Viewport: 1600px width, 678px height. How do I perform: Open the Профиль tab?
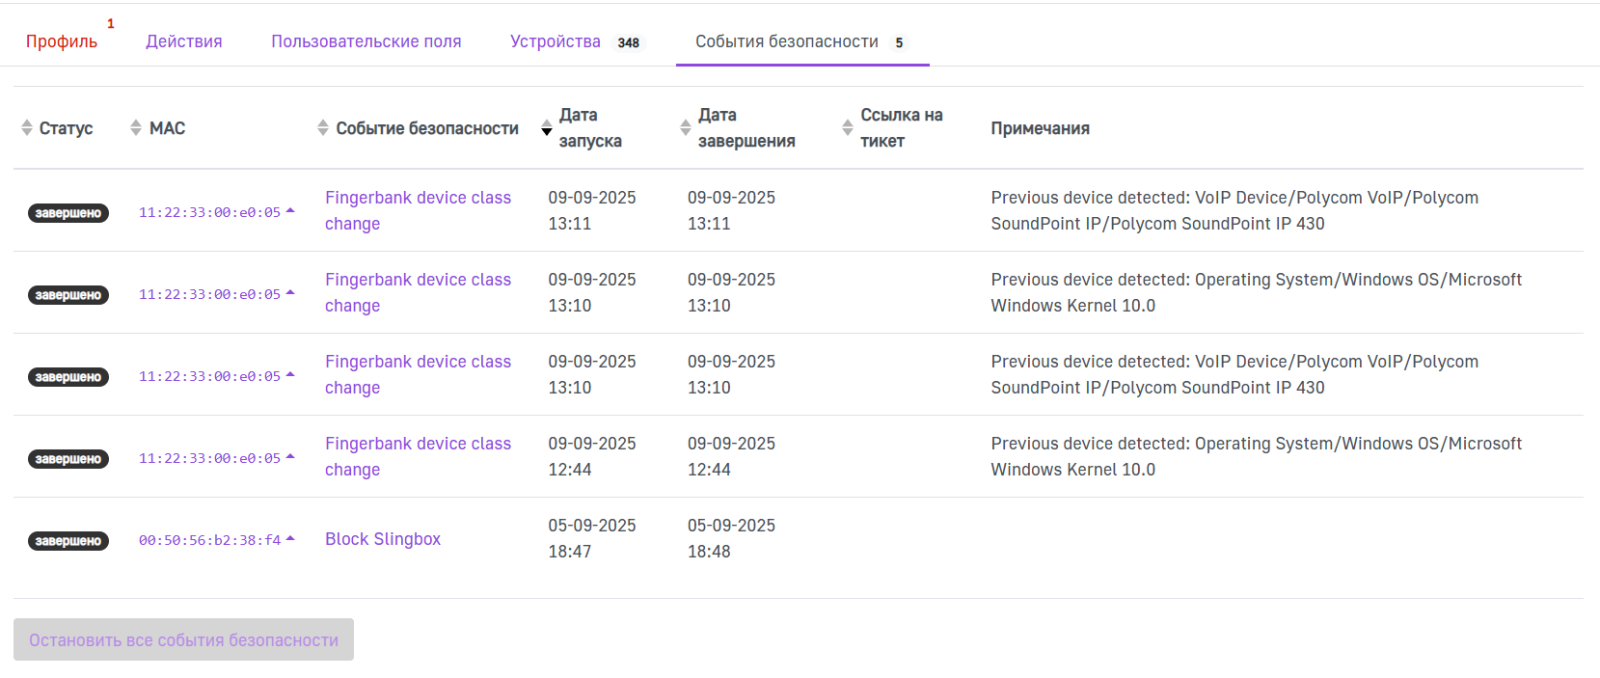click(x=62, y=42)
